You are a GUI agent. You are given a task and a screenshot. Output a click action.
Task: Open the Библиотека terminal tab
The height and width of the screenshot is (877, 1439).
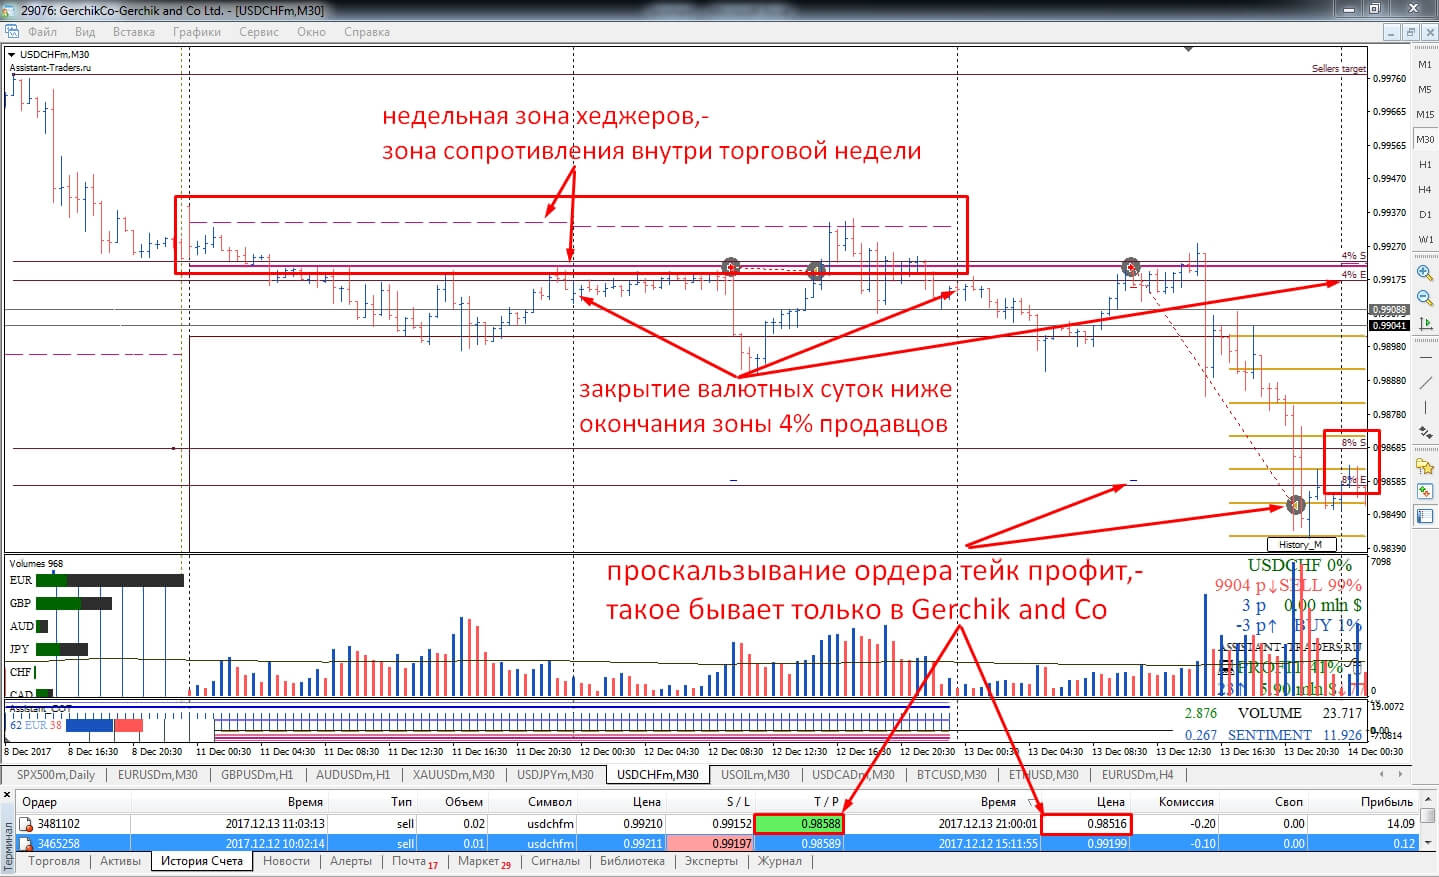coord(632,861)
